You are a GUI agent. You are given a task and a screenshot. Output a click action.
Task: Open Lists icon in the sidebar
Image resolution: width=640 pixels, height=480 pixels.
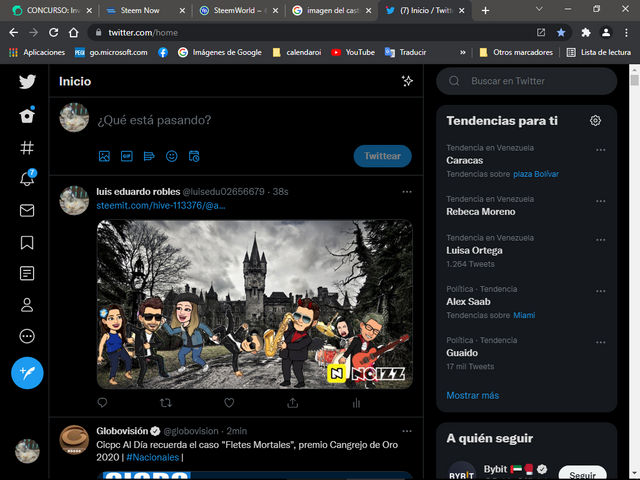[27, 273]
